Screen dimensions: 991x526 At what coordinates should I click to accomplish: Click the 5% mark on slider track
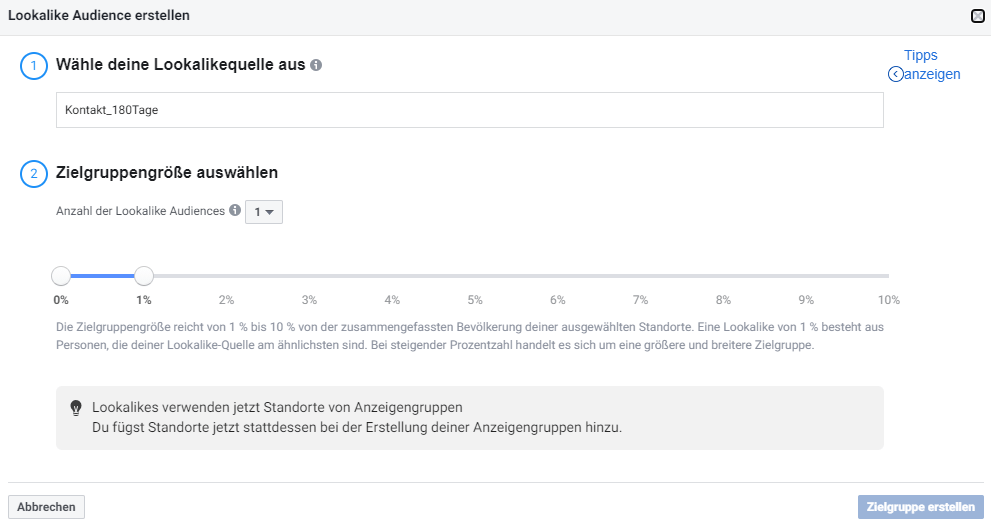pos(475,276)
